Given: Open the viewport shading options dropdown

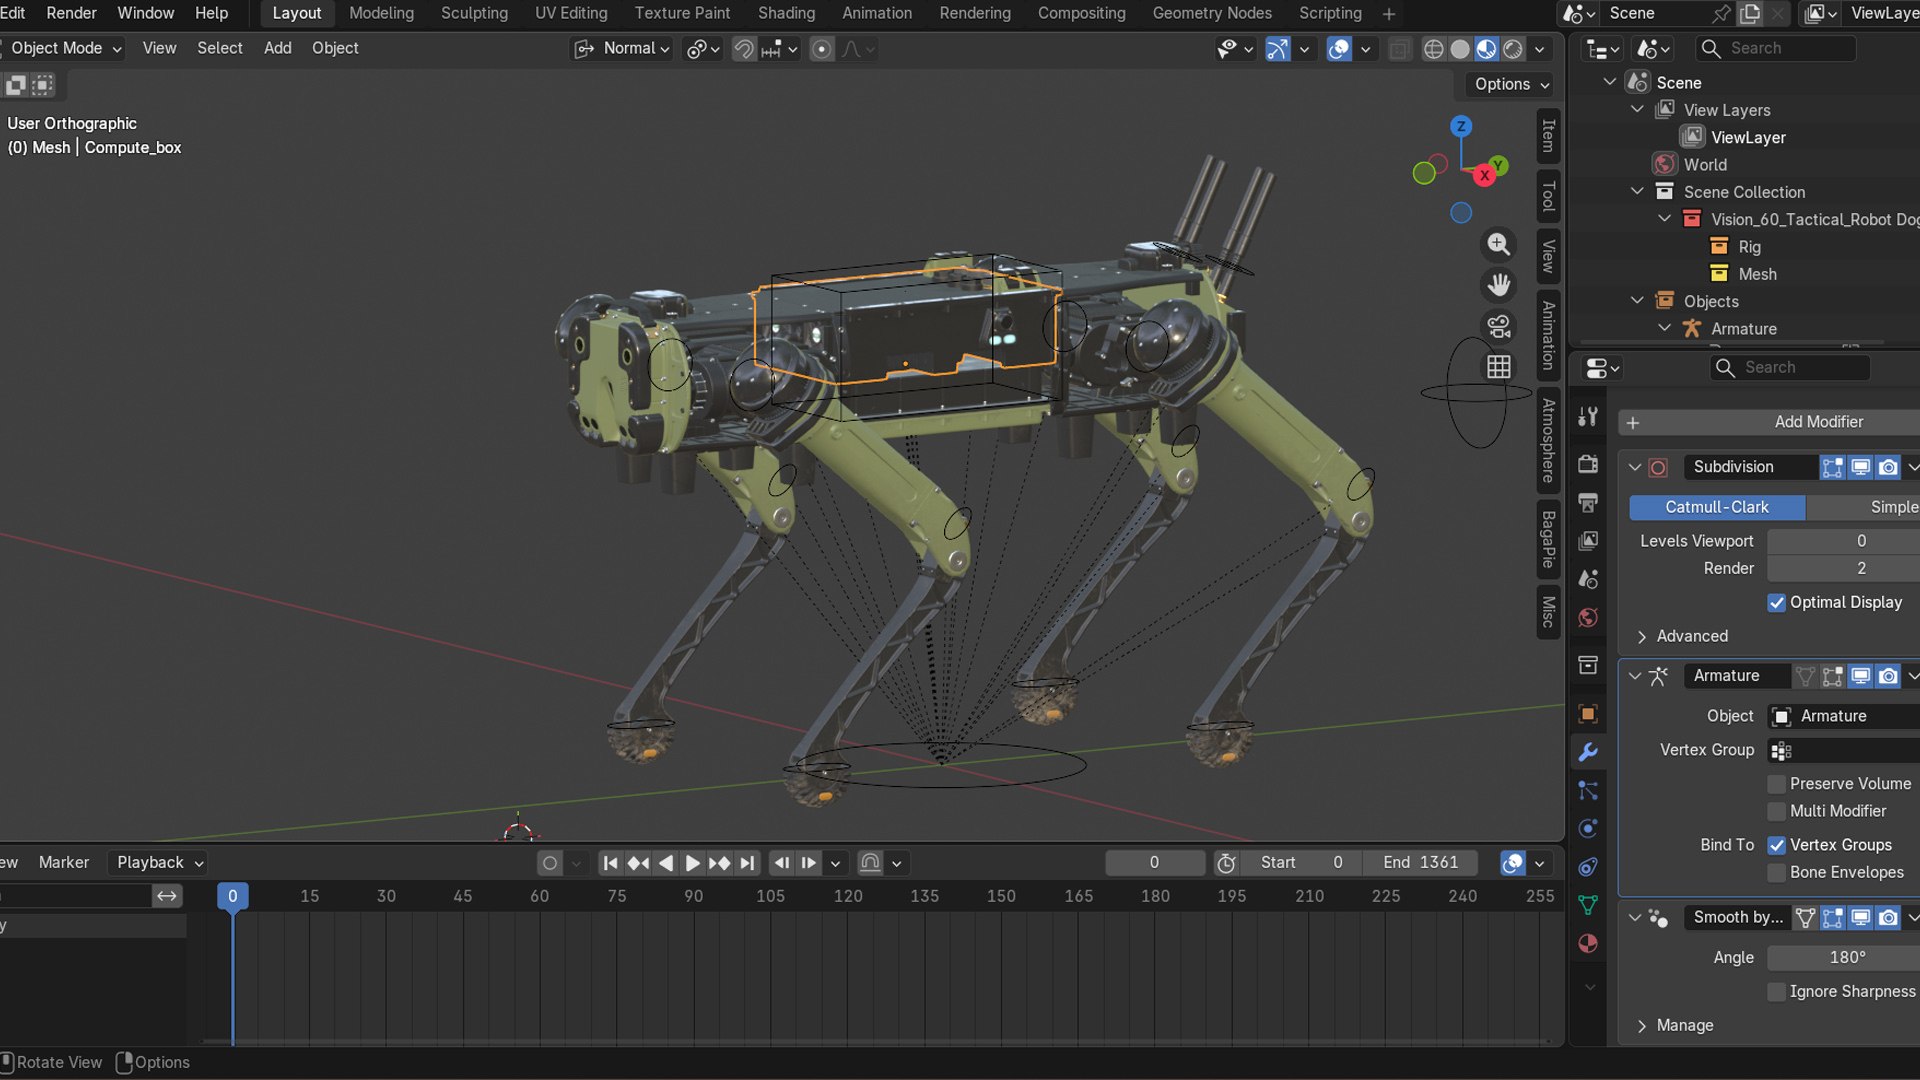Looking at the screenshot, I should 1540,49.
